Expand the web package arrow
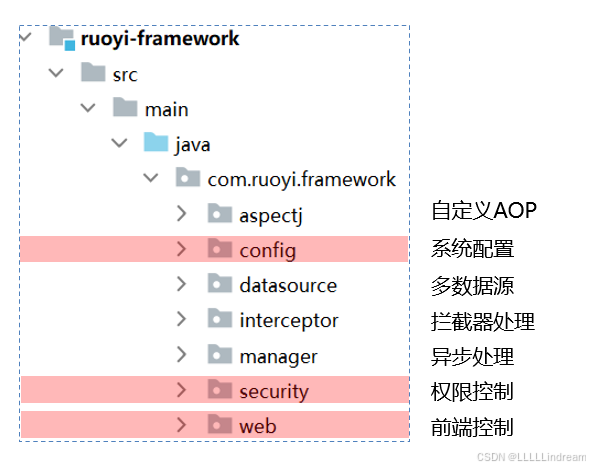590x468 pixels. (181, 425)
